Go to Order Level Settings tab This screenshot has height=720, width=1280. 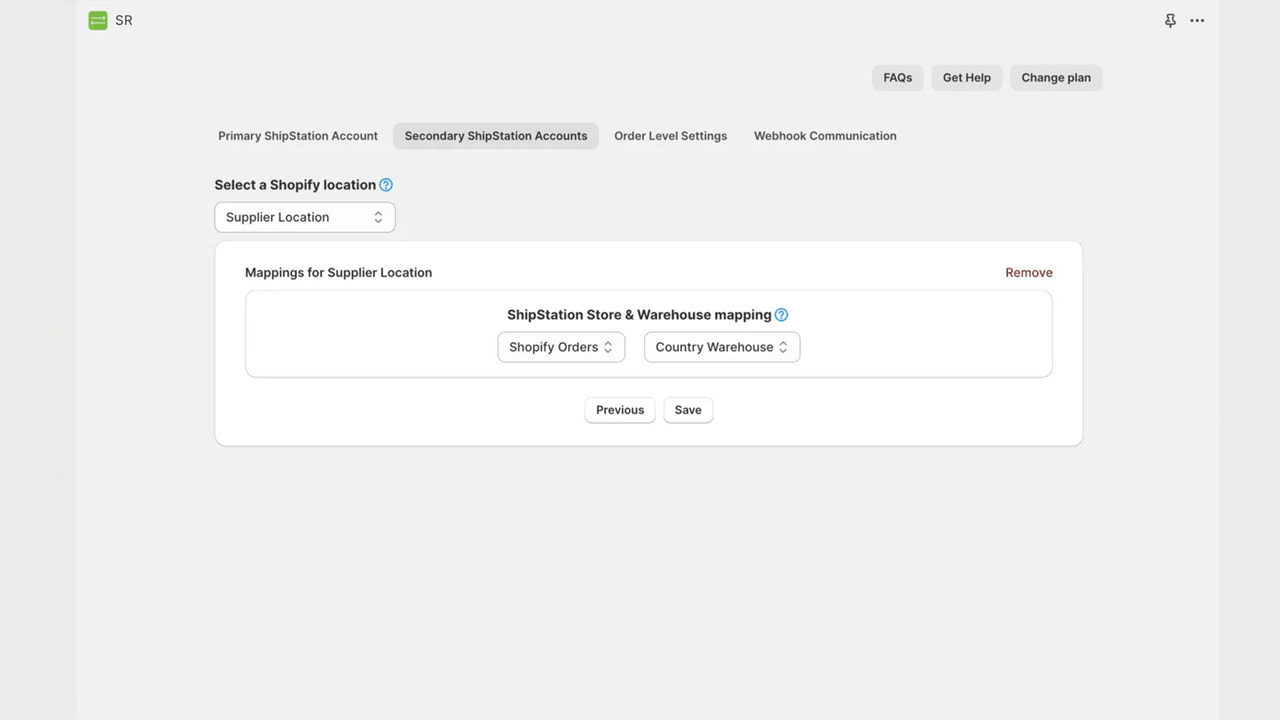(x=671, y=136)
